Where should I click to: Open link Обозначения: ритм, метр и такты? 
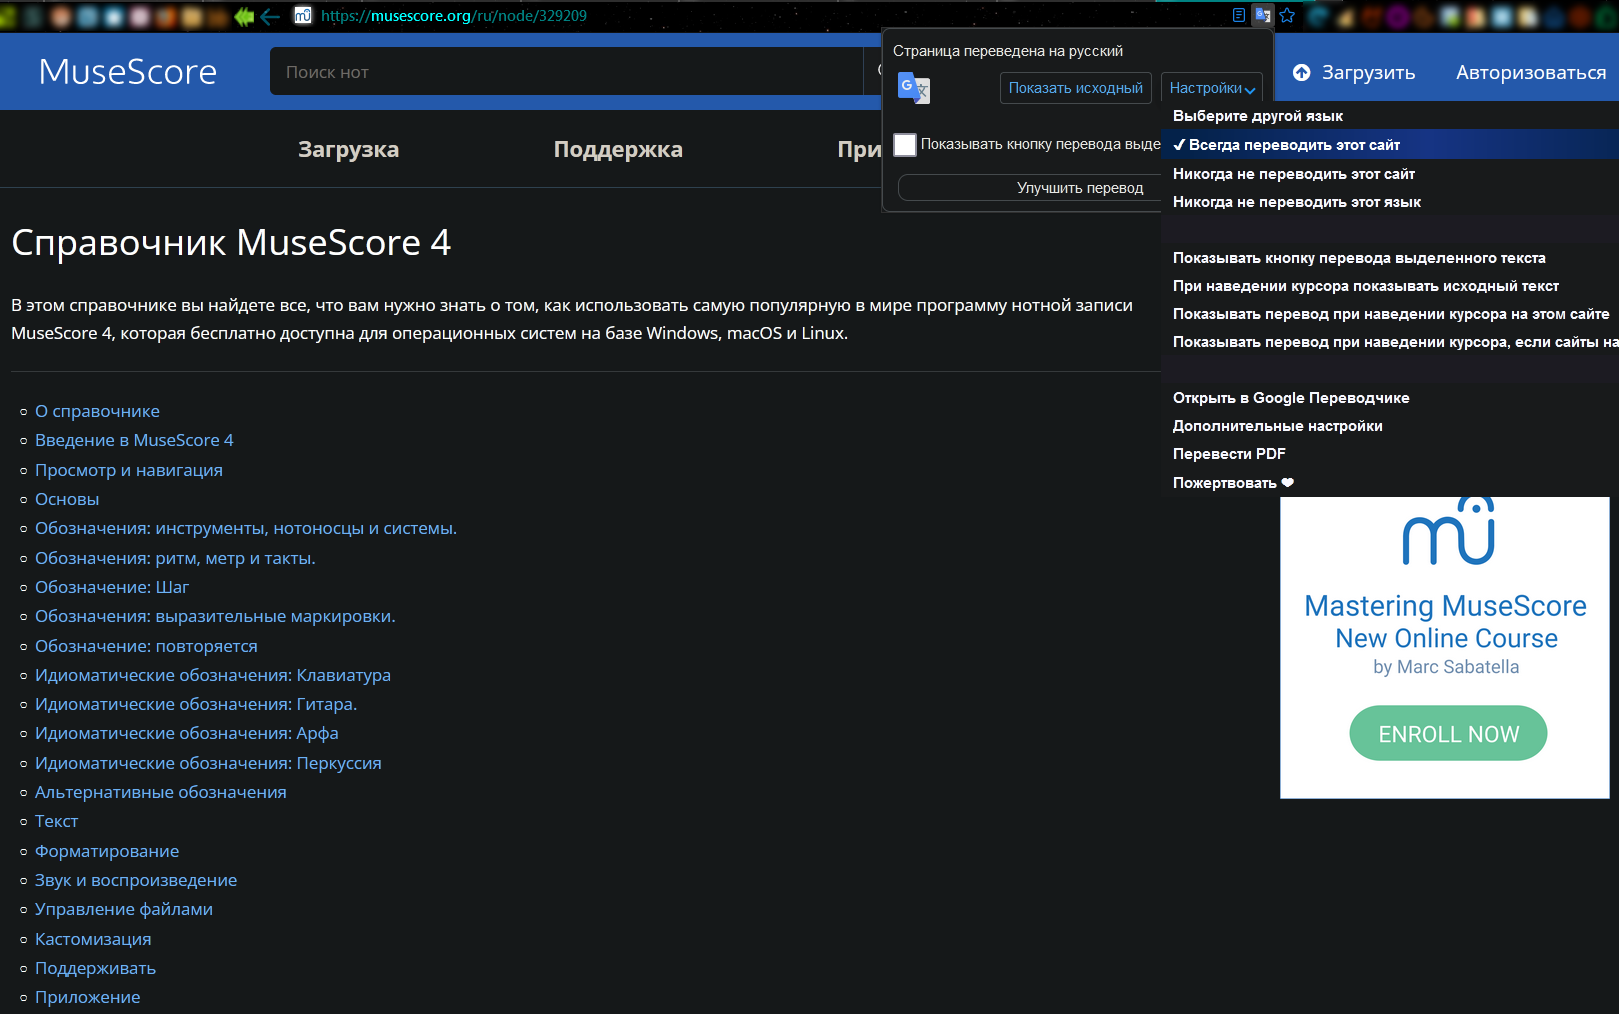click(175, 558)
